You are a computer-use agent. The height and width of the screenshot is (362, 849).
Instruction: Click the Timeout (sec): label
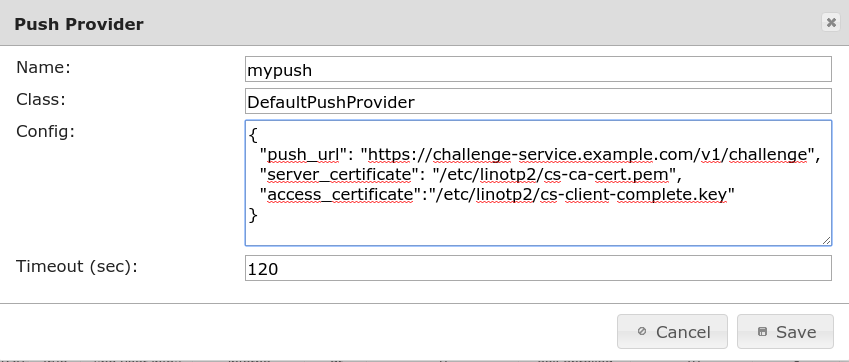point(77,266)
